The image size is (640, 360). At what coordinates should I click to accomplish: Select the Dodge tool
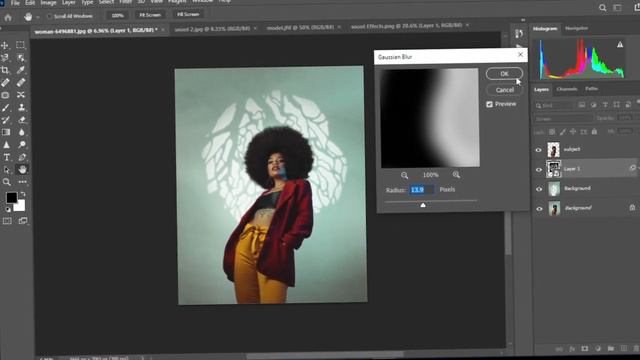(x=22, y=144)
